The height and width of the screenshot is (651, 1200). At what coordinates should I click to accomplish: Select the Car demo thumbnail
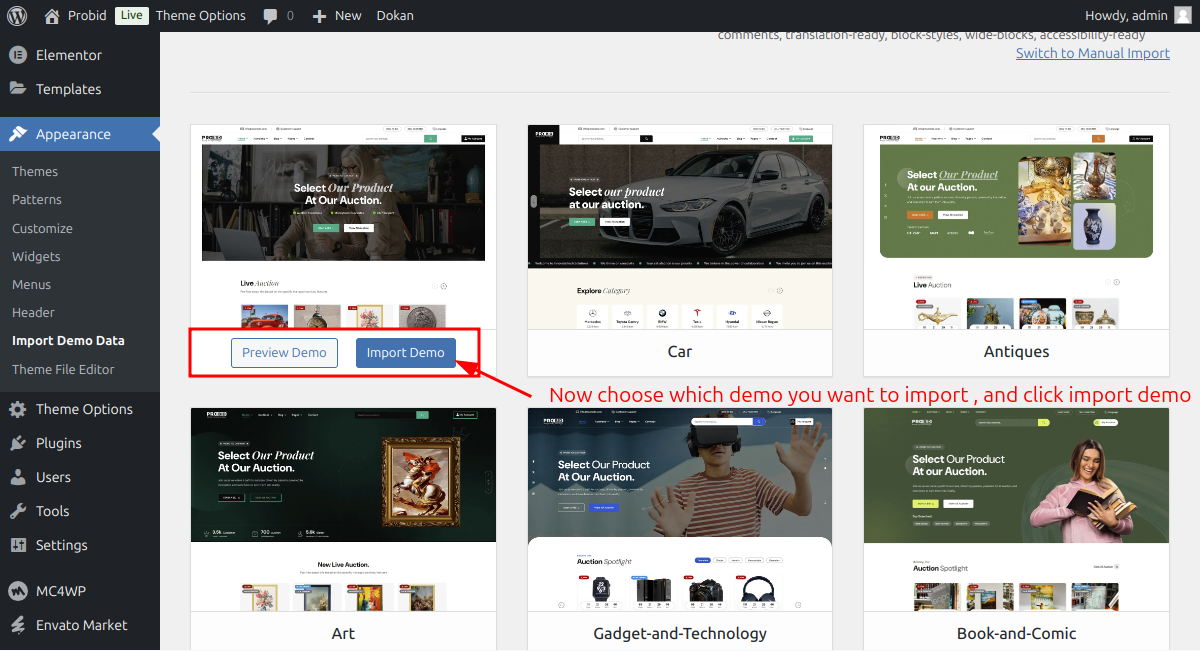pos(680,228)
